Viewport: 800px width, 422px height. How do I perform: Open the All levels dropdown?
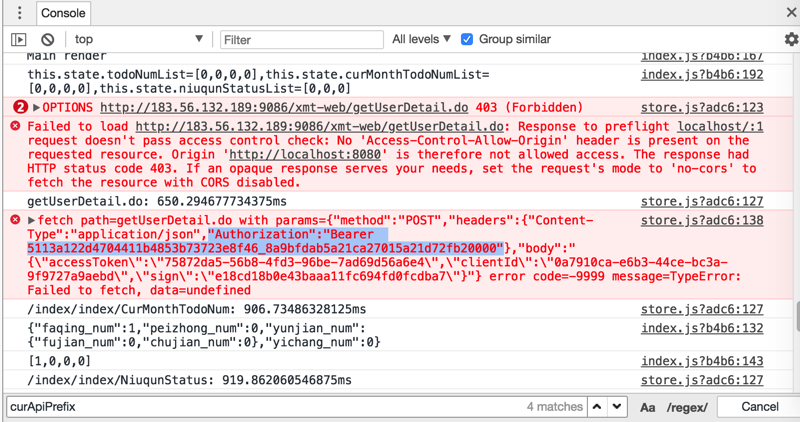(x=422, y=40)
